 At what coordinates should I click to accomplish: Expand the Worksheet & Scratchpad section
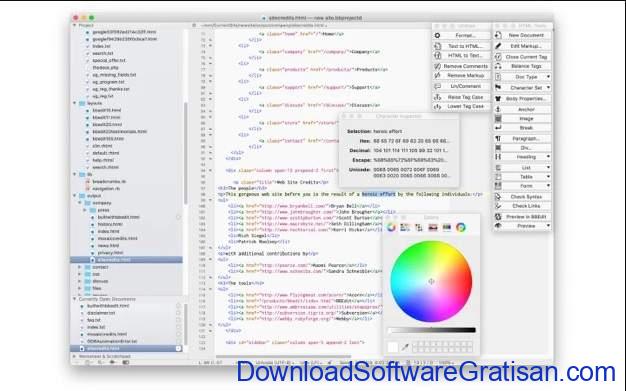[75, 356]
